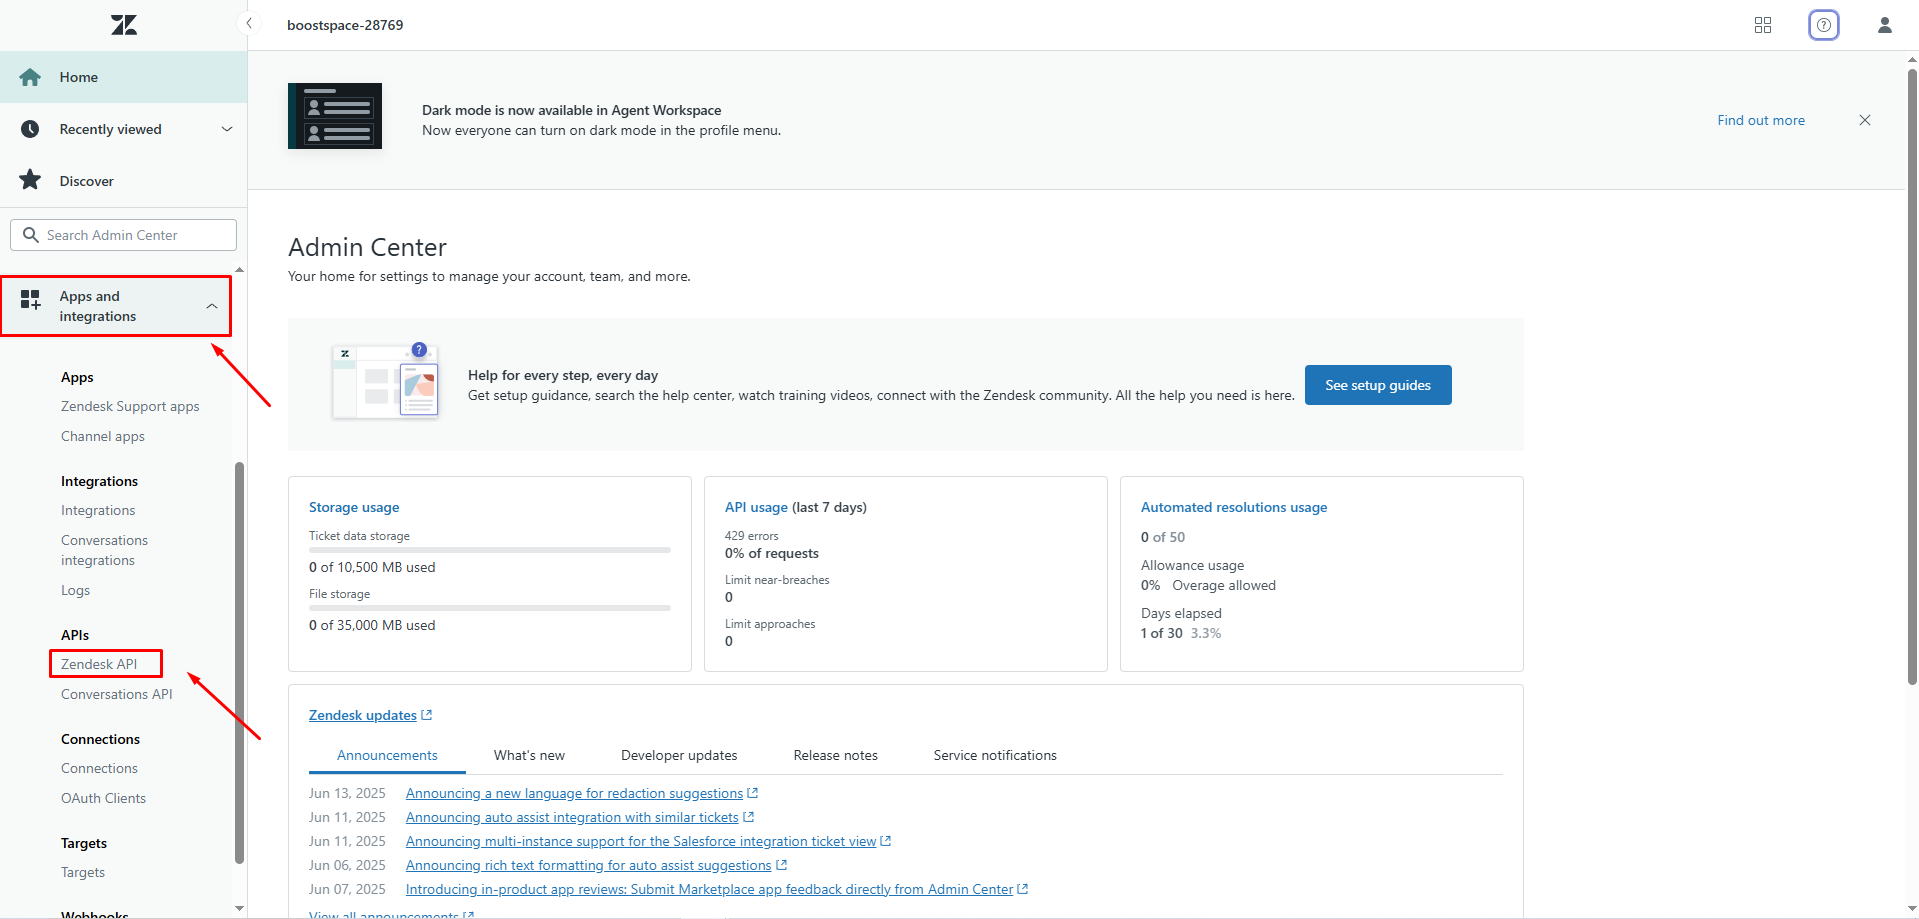
Task: Open OAuth Clients
Action: (103, 798)
